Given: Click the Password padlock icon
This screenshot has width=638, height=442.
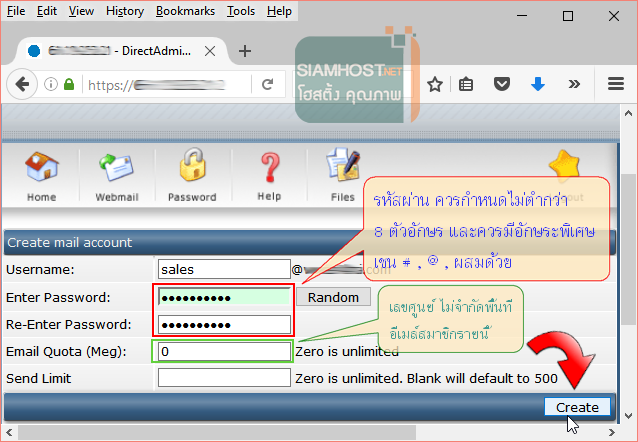Looking at the screenshot, I should [x=192, y=173].
